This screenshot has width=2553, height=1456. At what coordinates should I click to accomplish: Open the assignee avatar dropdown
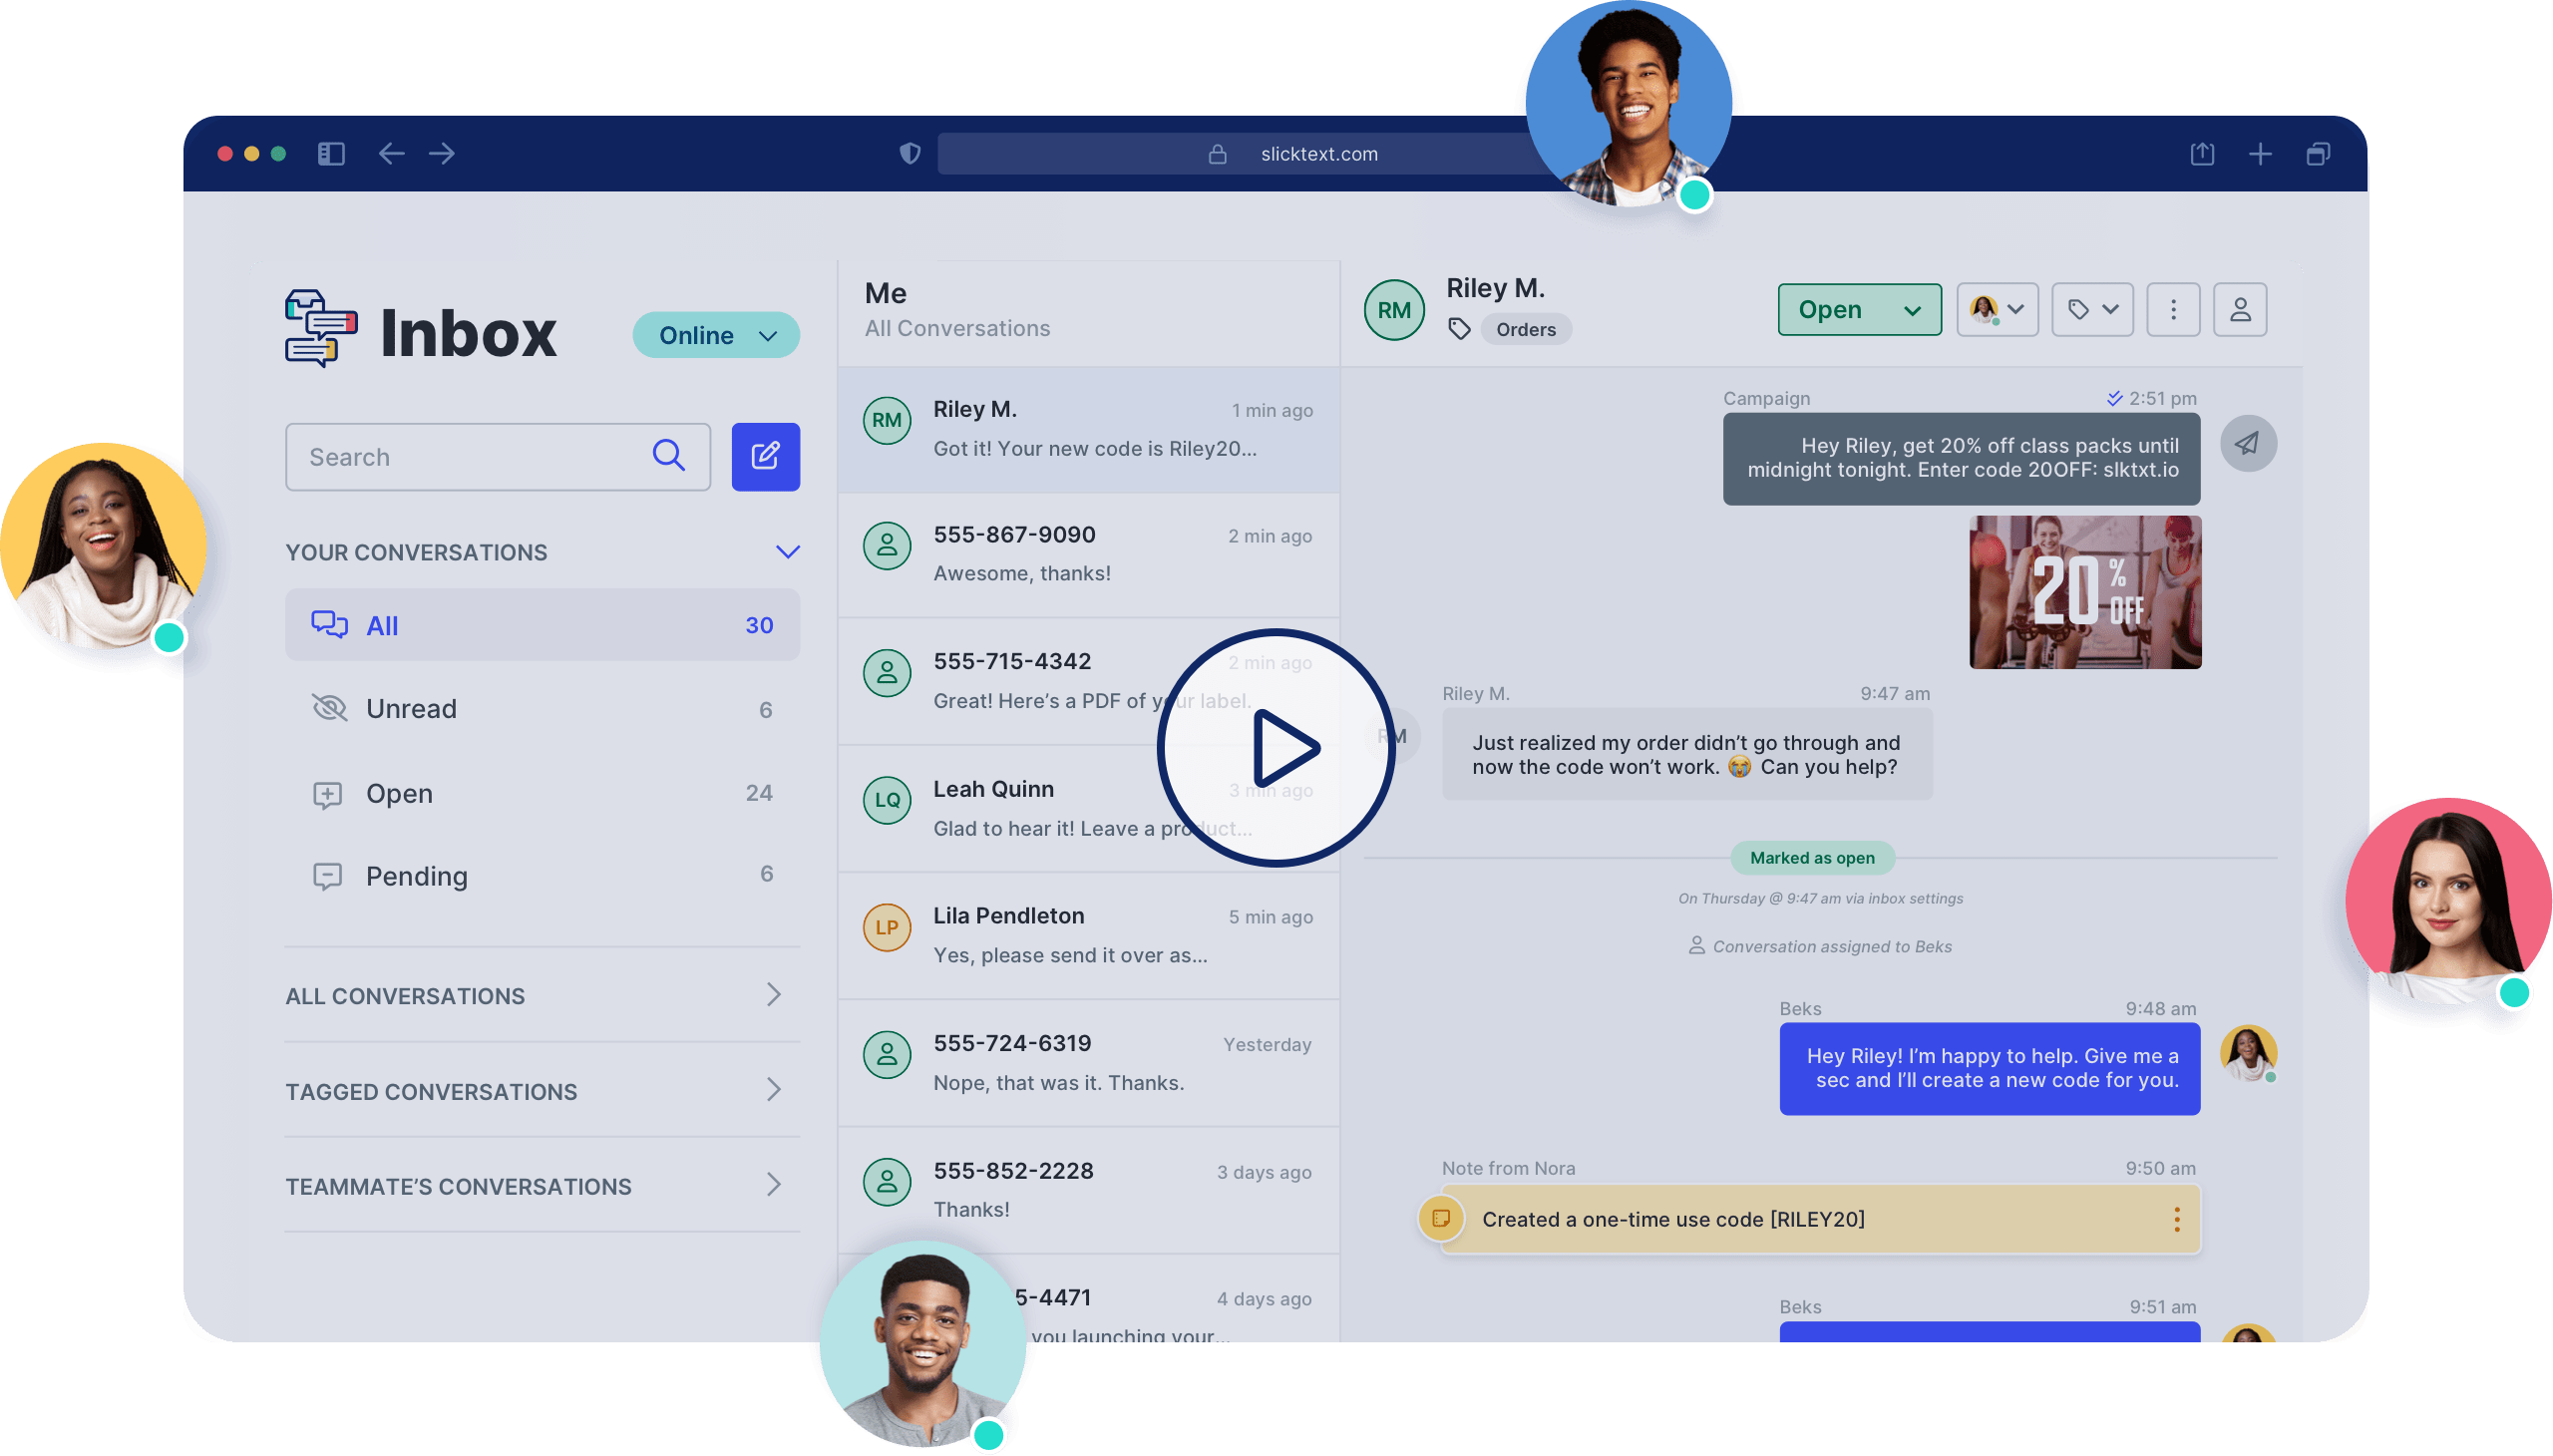(1997, 310)
